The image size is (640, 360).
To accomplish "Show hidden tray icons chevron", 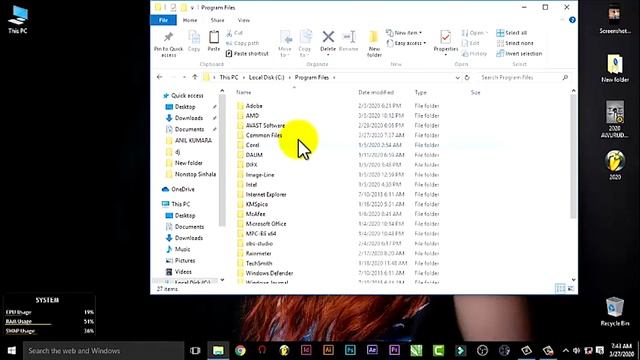I will point(566,351).
